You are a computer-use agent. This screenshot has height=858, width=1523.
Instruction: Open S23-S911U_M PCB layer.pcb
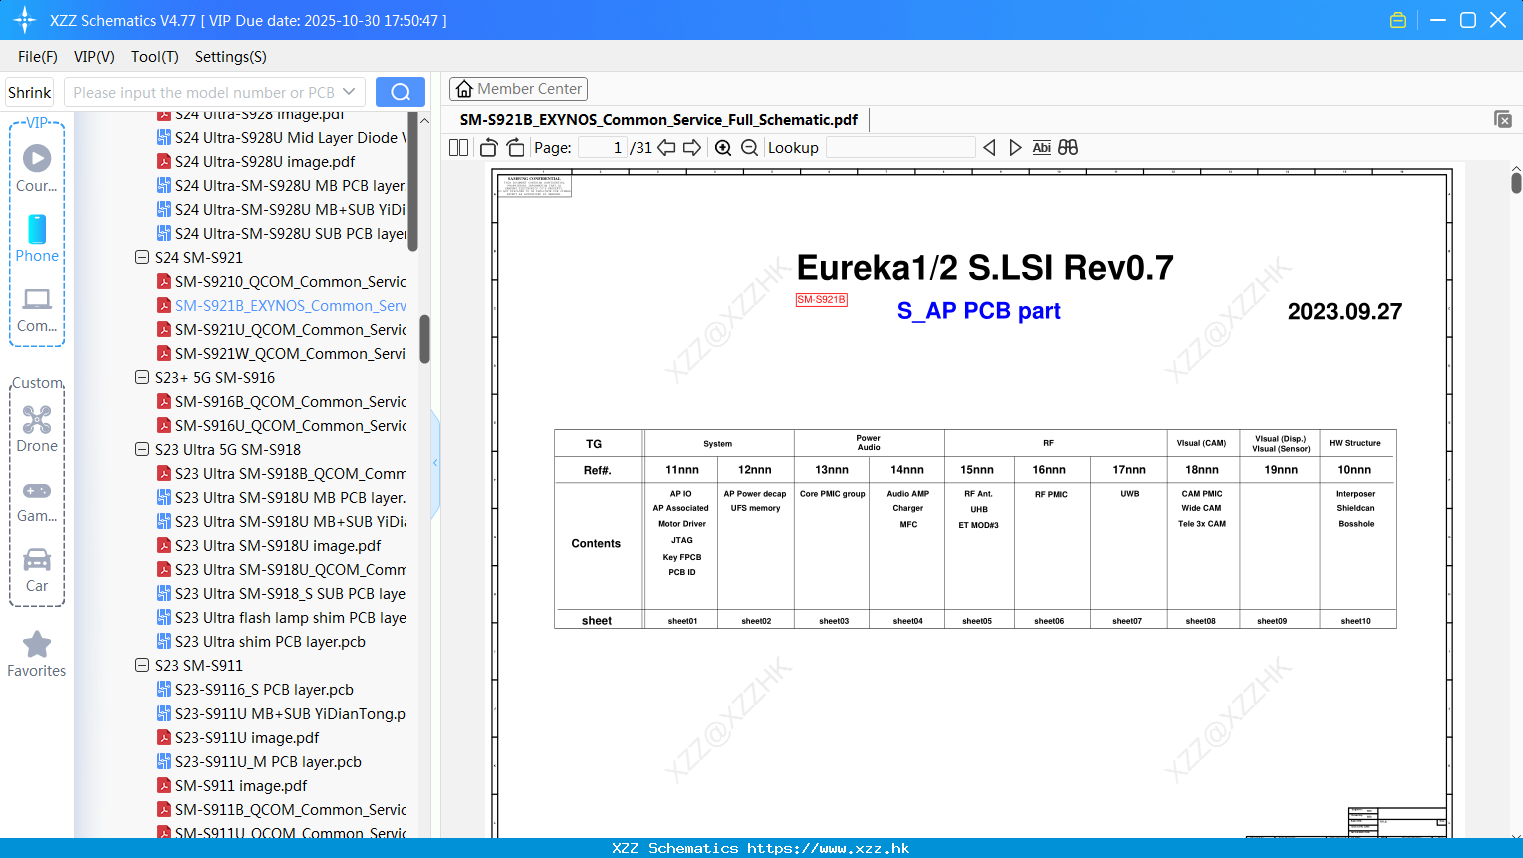pos(260,761)
